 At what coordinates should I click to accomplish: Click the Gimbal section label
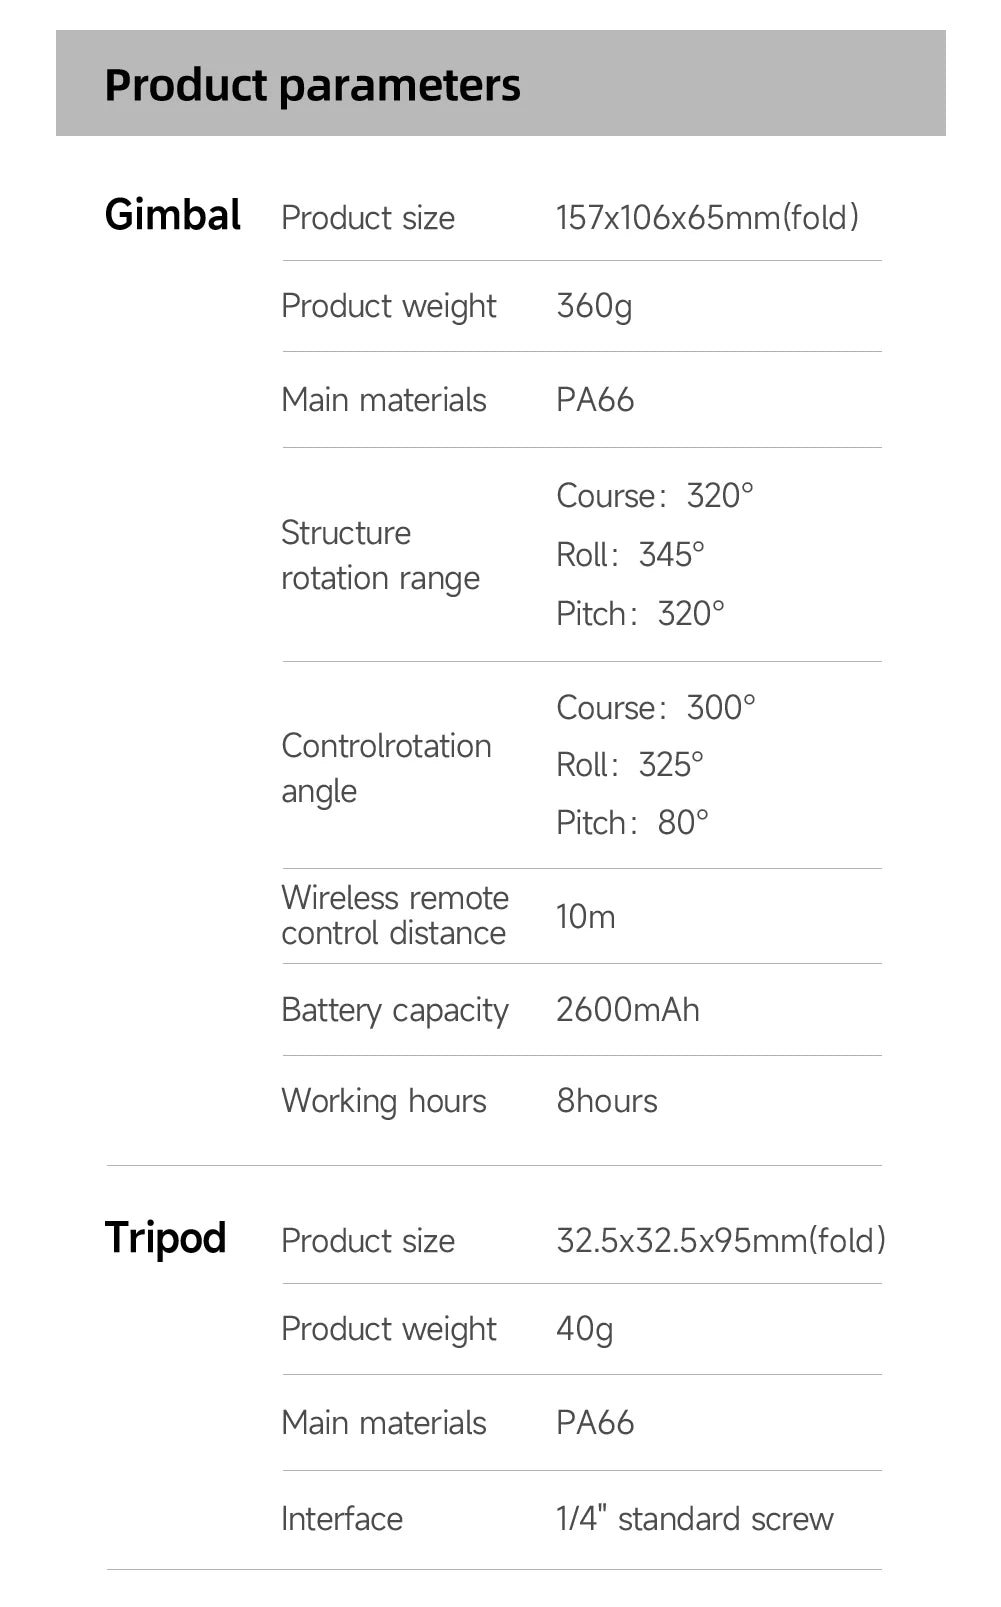point(172,215)
